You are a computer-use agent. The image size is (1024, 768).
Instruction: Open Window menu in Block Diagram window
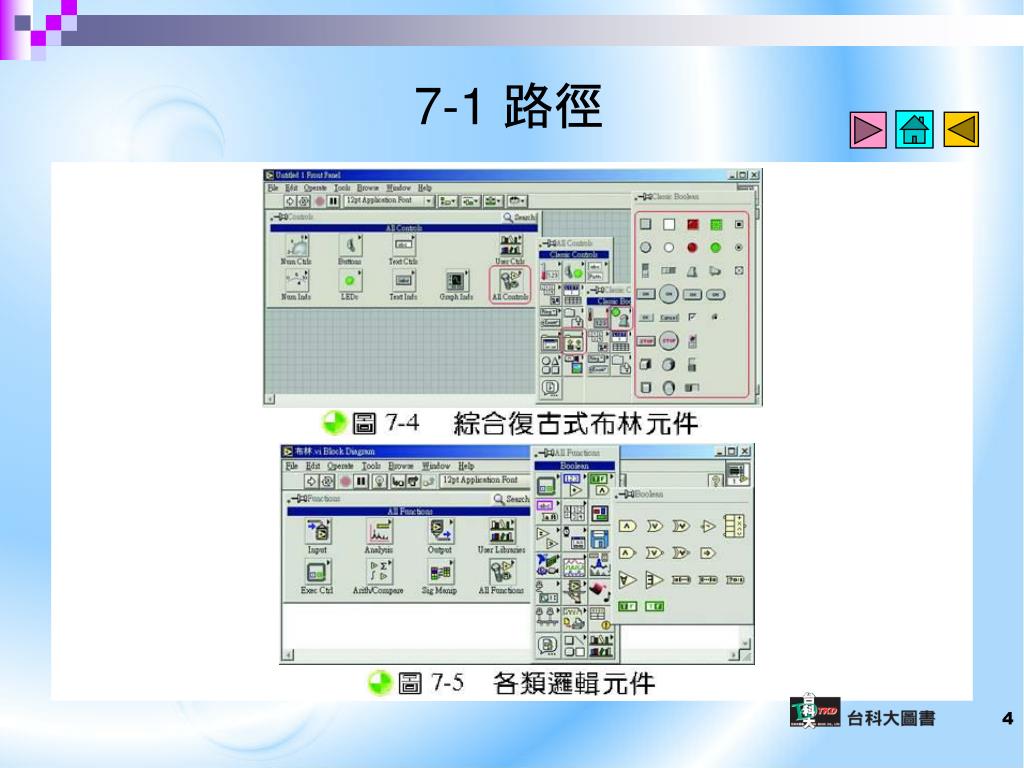tap(436, 466)
